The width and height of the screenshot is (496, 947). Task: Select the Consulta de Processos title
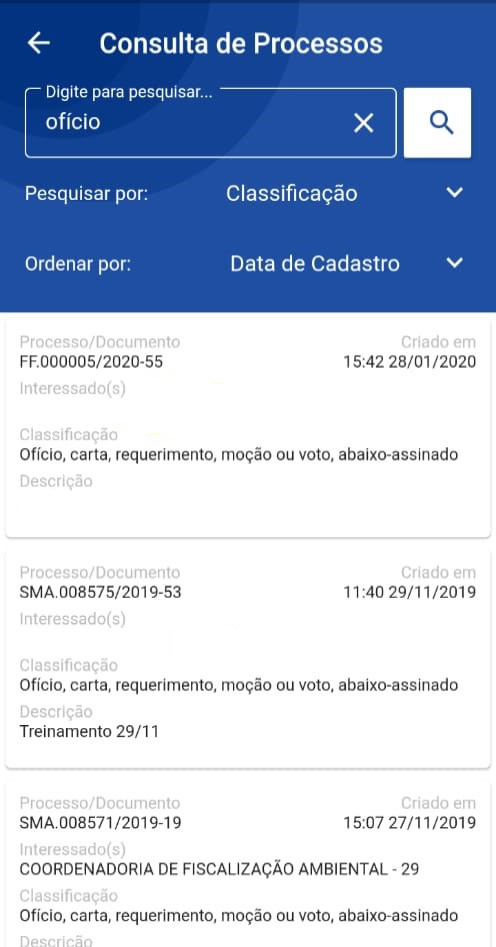[241, 44]
